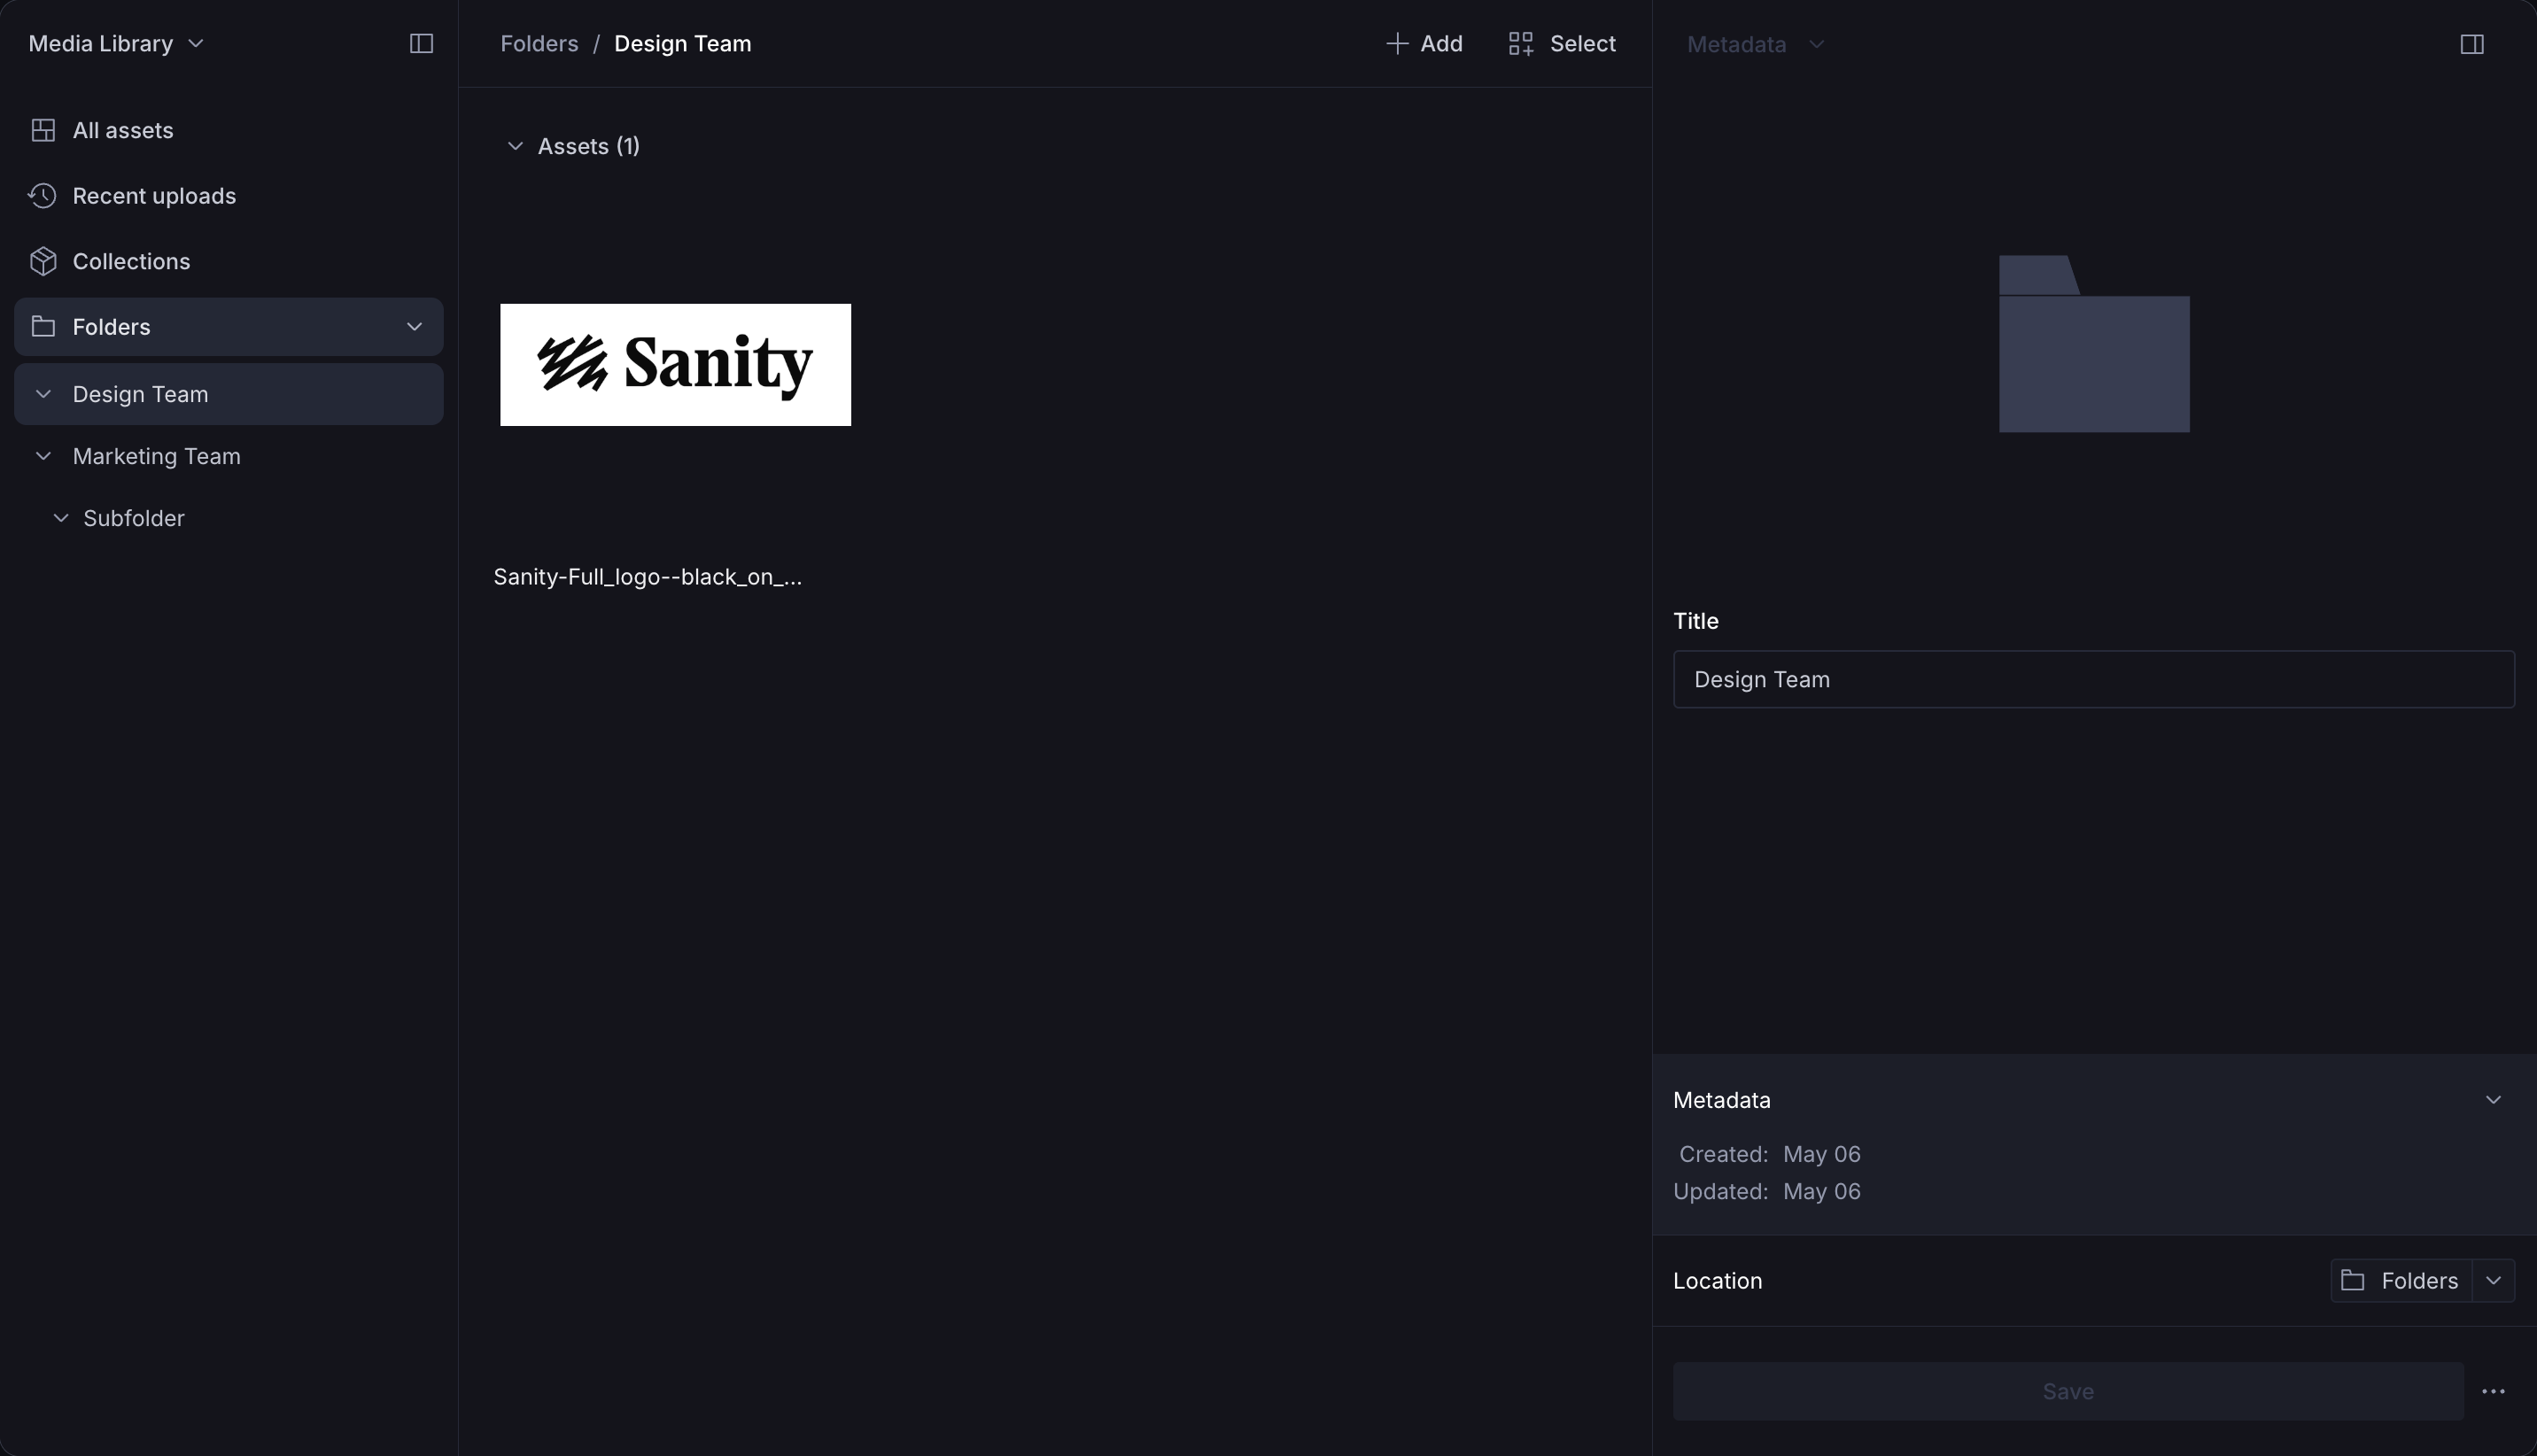Click the Location Folders button
Image resolution: width=2537 pixels, height=1456 pixels.
[2401, 1281]
